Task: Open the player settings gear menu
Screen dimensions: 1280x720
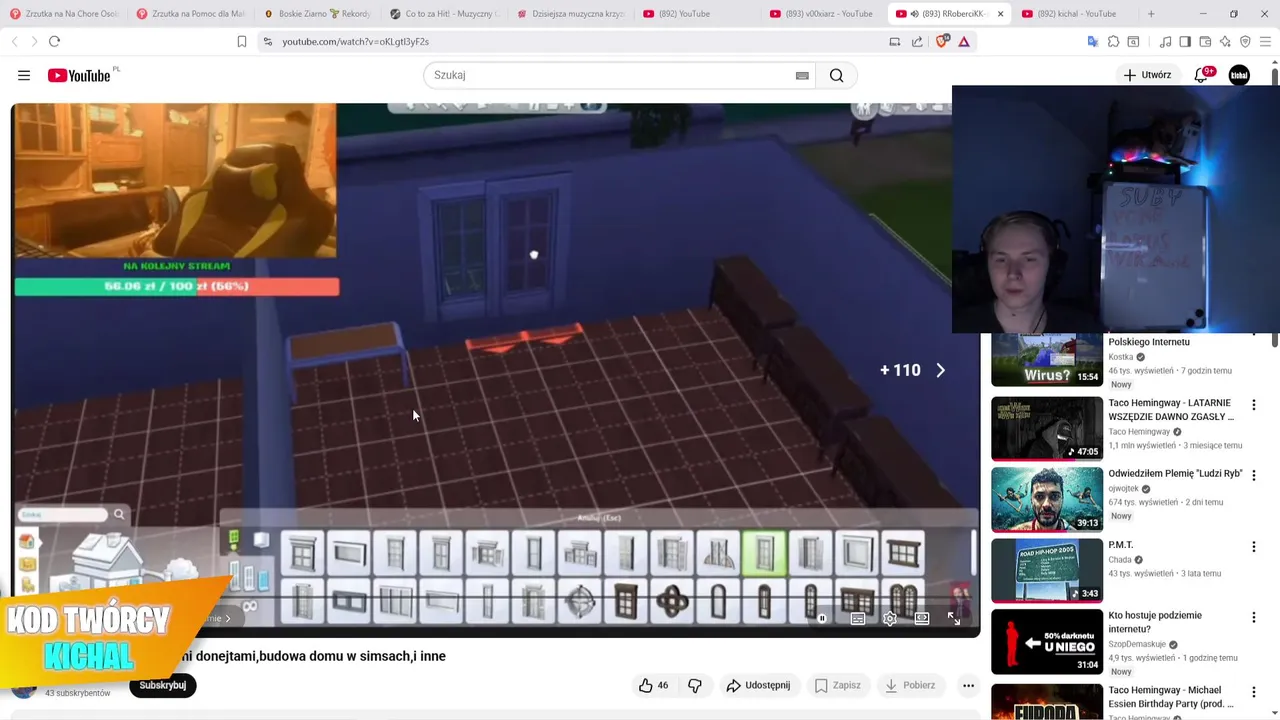Action: point(890,619)
